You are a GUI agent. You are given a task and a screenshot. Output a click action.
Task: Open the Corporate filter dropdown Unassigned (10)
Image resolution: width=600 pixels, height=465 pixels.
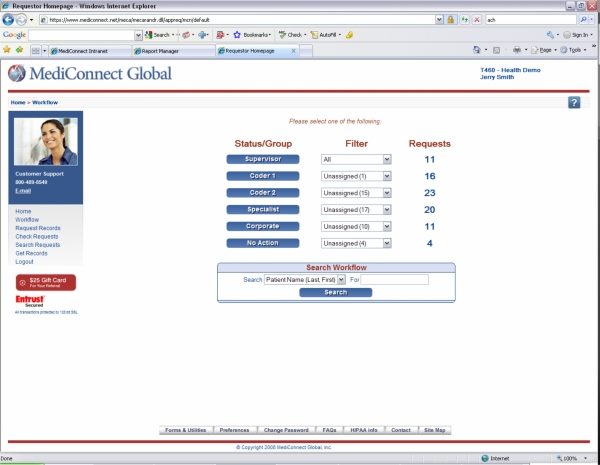click(356, 227)
